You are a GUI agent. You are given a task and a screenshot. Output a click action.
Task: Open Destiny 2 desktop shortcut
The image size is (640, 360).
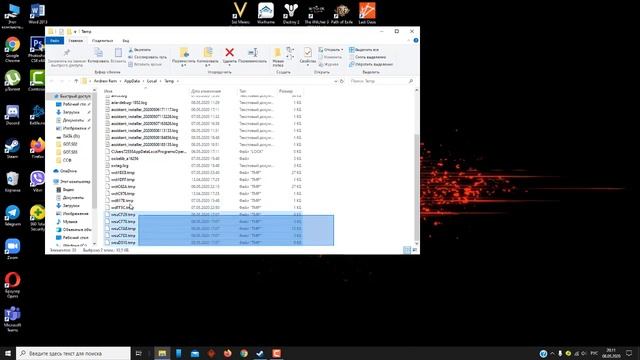pos(291,13)
